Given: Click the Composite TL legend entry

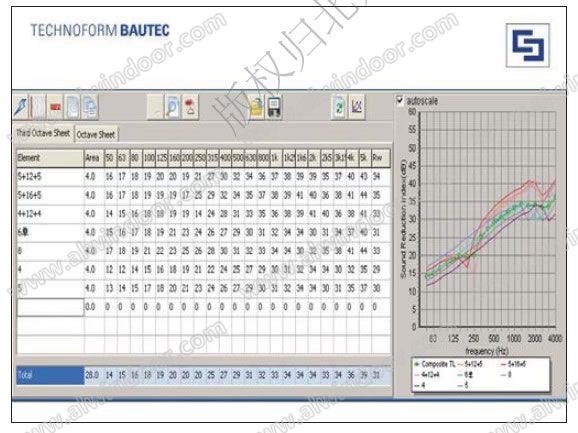Looking at the screenshot, I should [x=435, y=364].
